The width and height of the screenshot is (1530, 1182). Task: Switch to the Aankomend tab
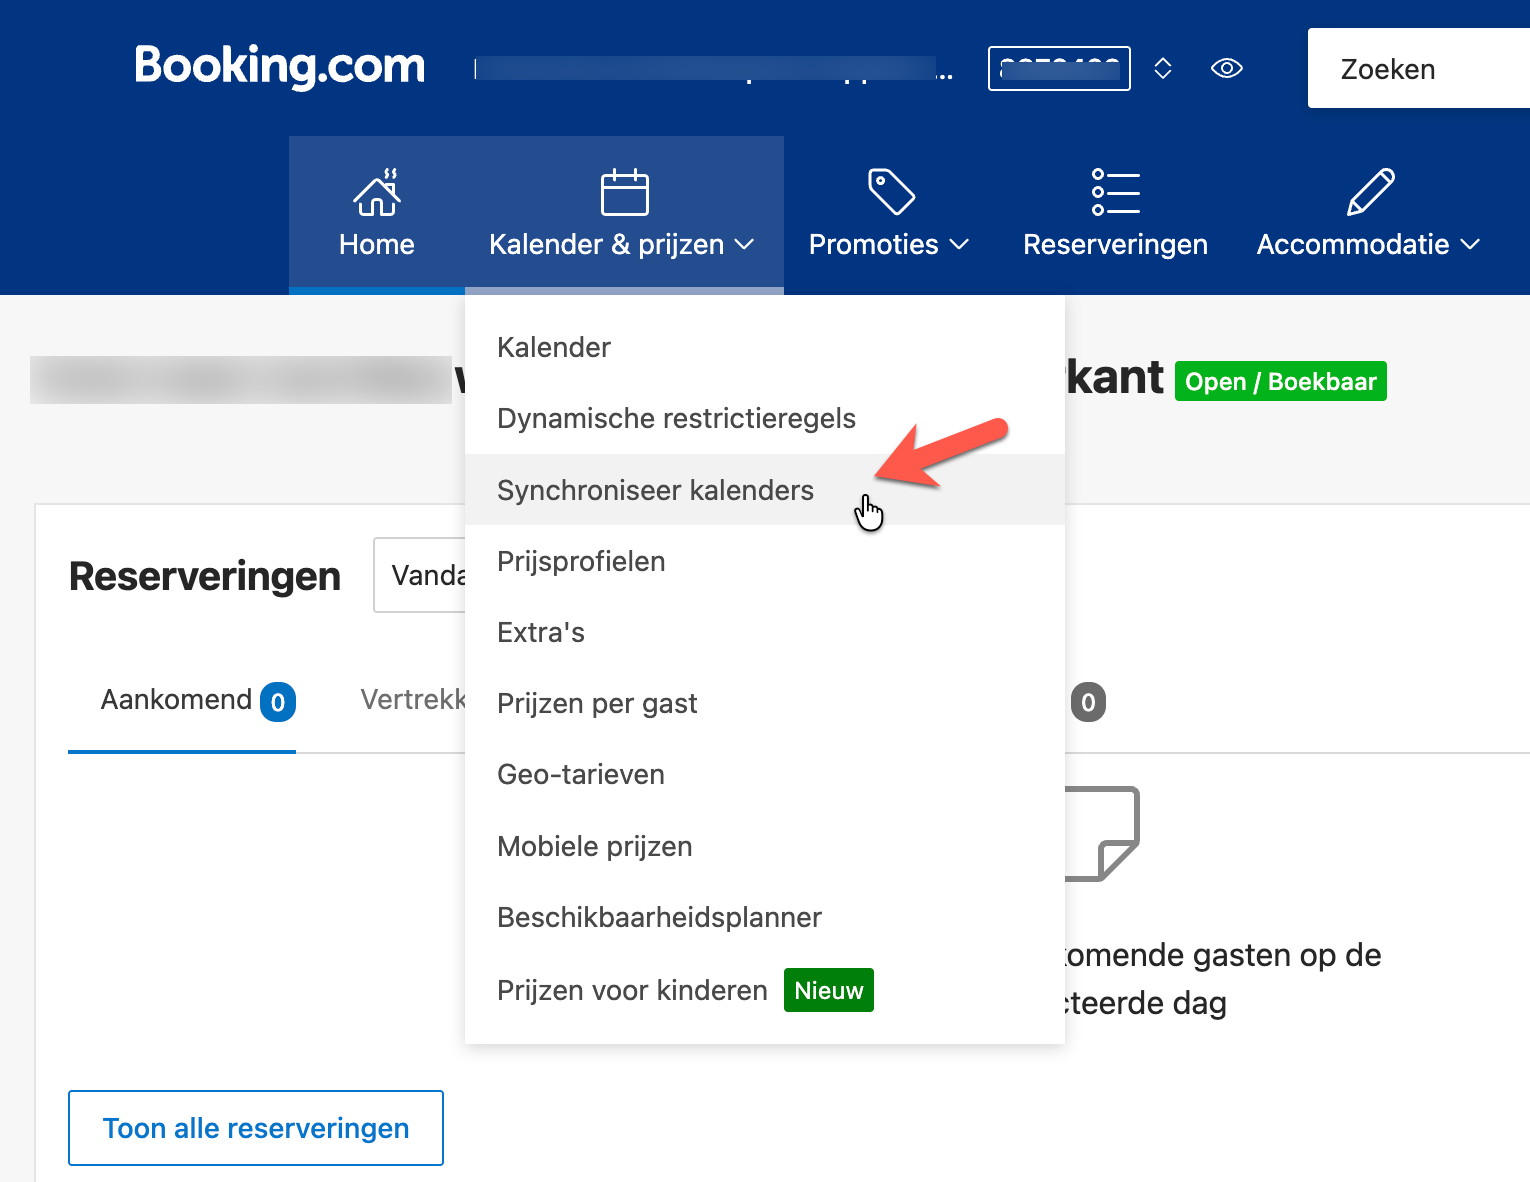[x=182, y=701]
